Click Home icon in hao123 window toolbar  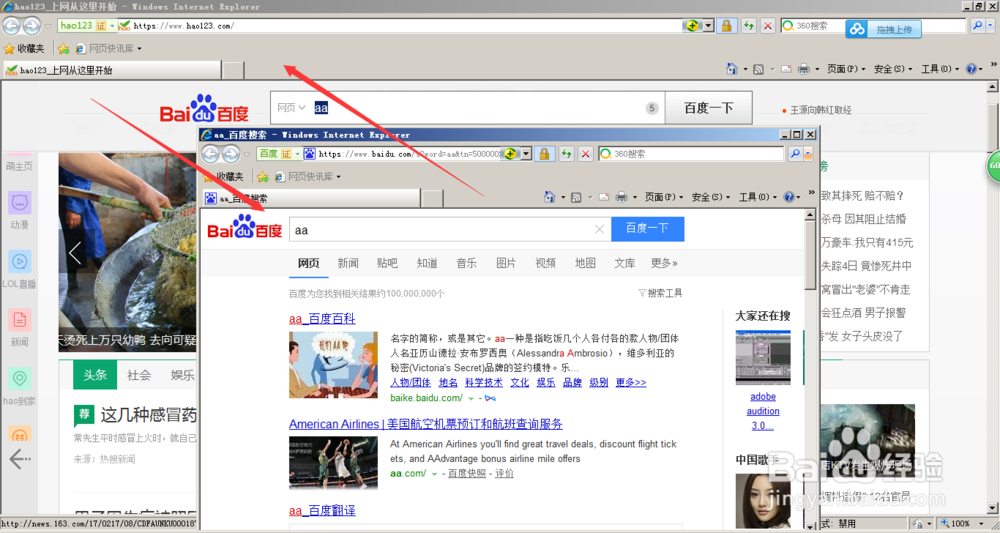coord(732,69)
